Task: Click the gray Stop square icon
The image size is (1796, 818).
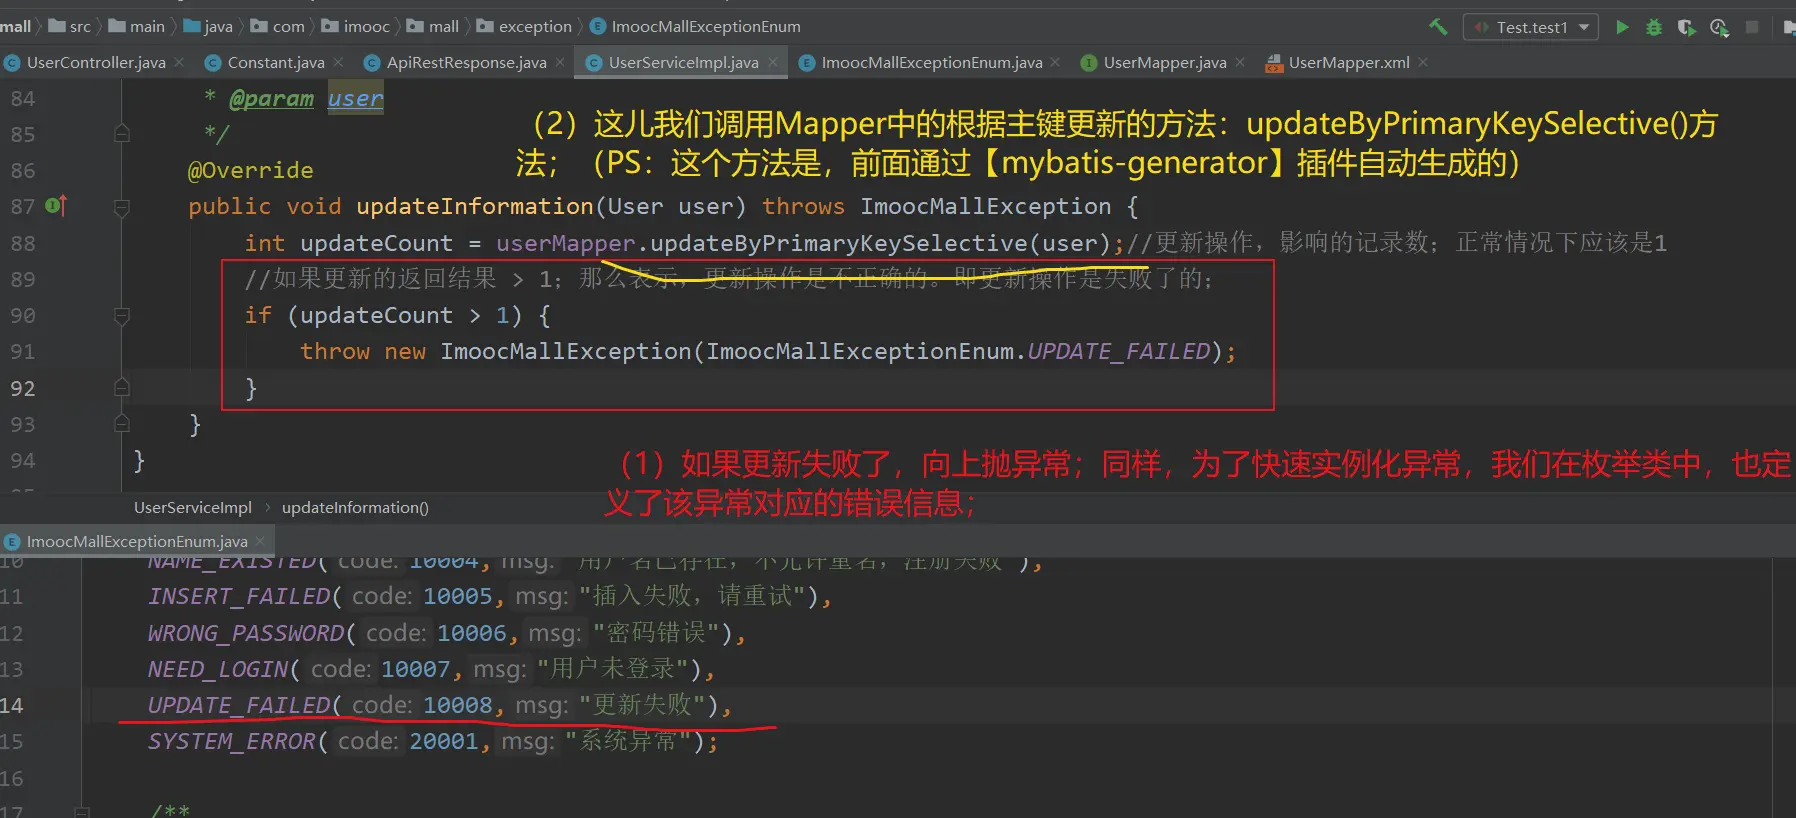Action: (1752, 27)
